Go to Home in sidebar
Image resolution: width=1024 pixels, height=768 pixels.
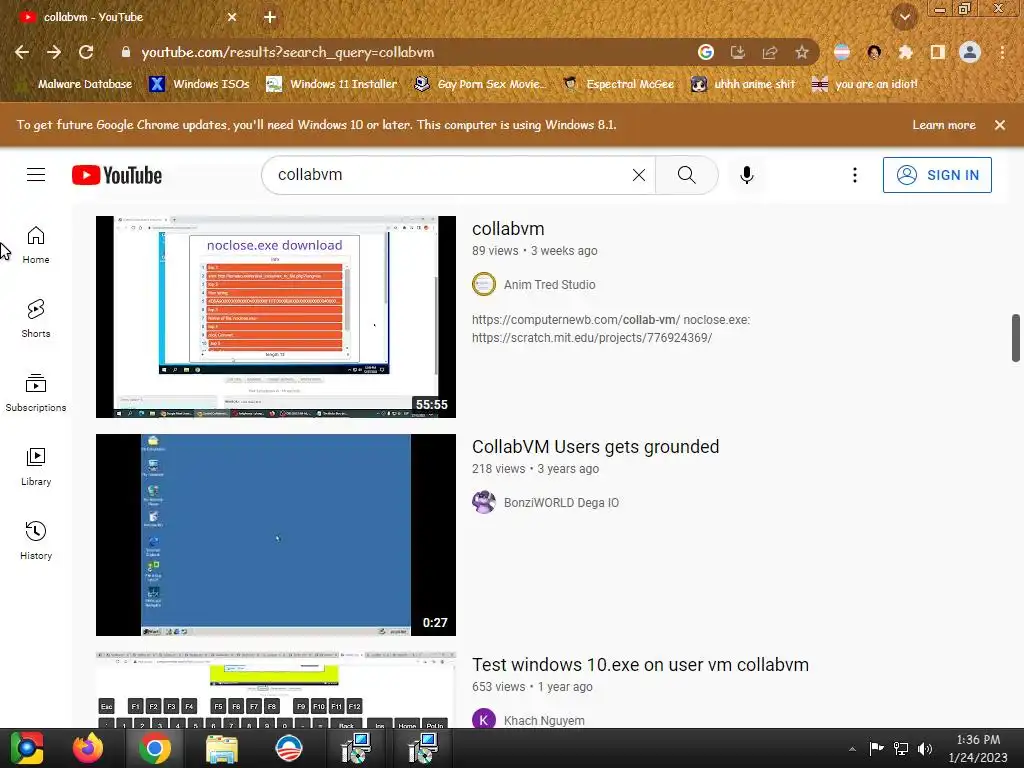pyautogui.click(x=36, y=245)
